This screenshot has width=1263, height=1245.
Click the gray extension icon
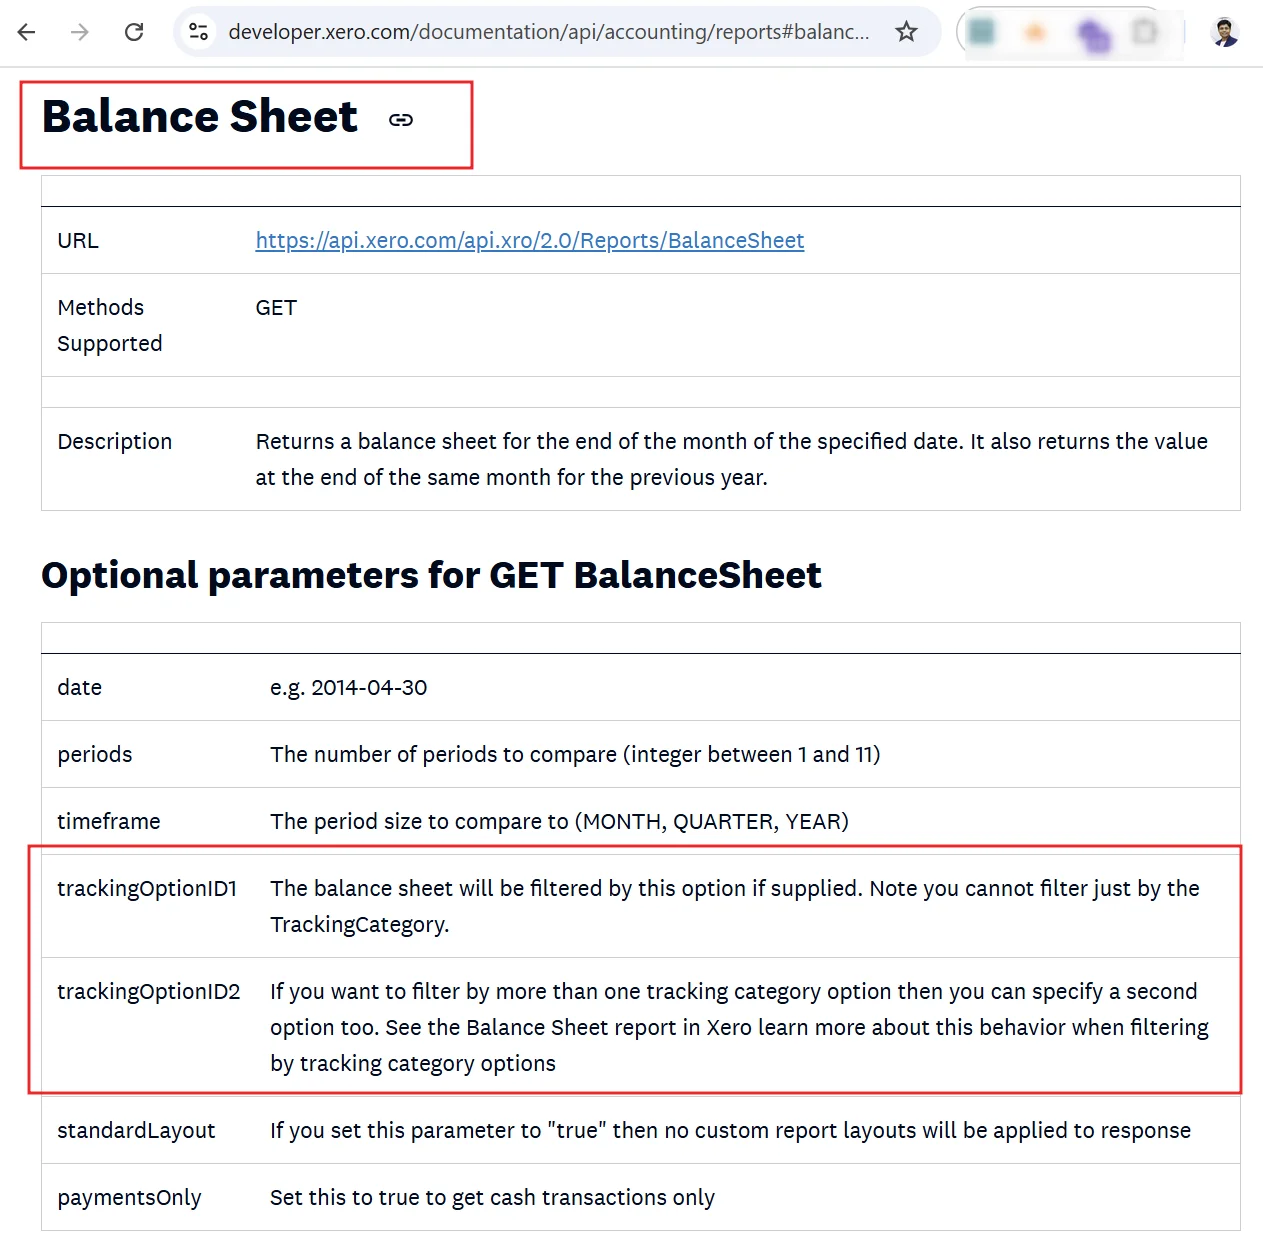pos(1144,32)
